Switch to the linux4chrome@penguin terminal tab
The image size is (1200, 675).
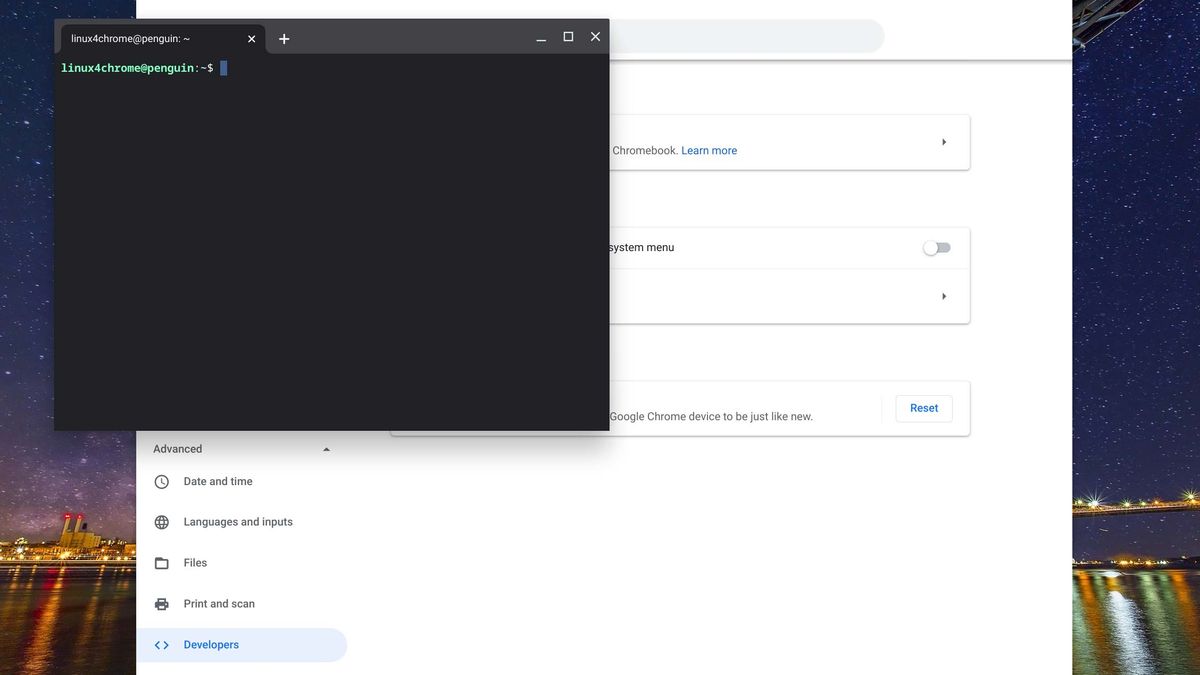[x=140, y=38]
